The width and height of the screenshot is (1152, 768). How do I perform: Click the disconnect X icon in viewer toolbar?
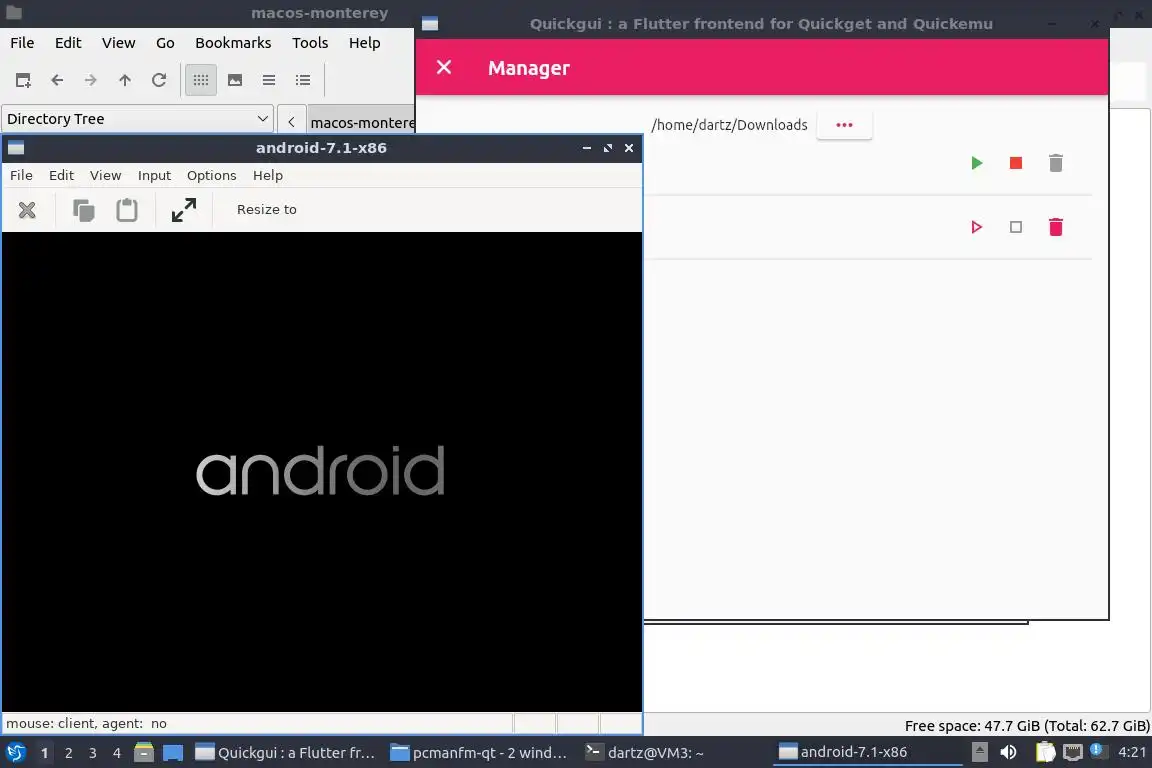(27, 210)
